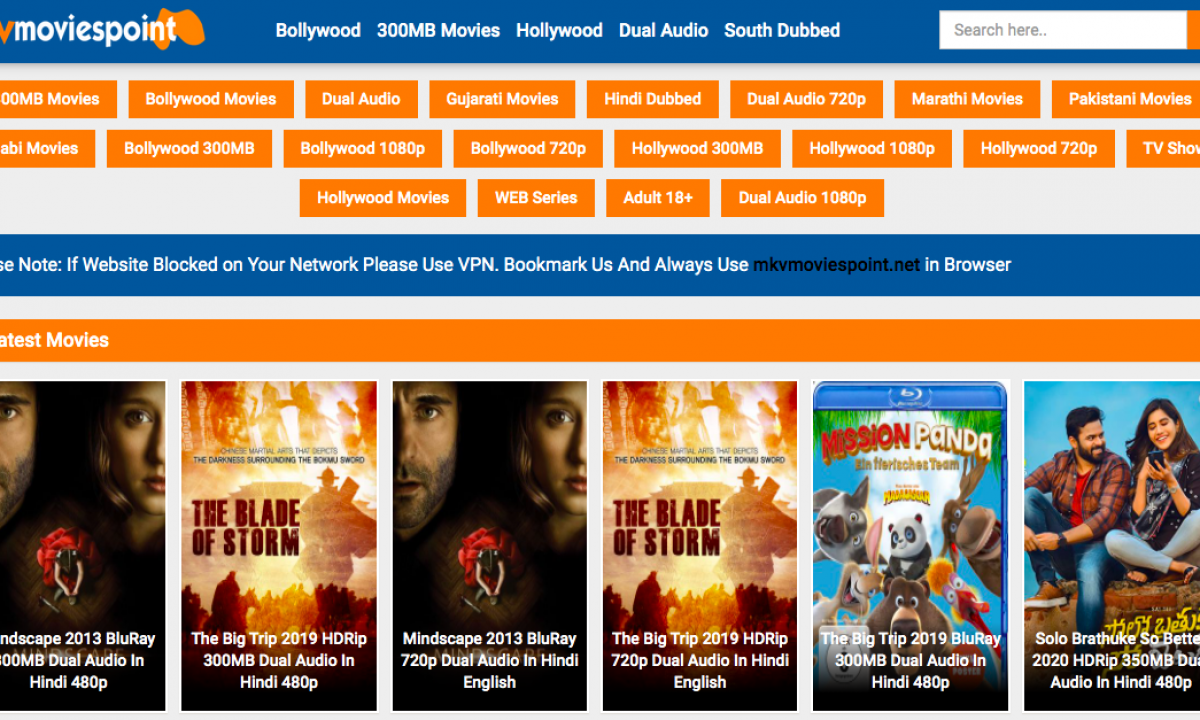The width and height of the screenshot is (1200, 720).
Task: Select 300MB Movies in the top navigation bar
Action: pos(438,30)
